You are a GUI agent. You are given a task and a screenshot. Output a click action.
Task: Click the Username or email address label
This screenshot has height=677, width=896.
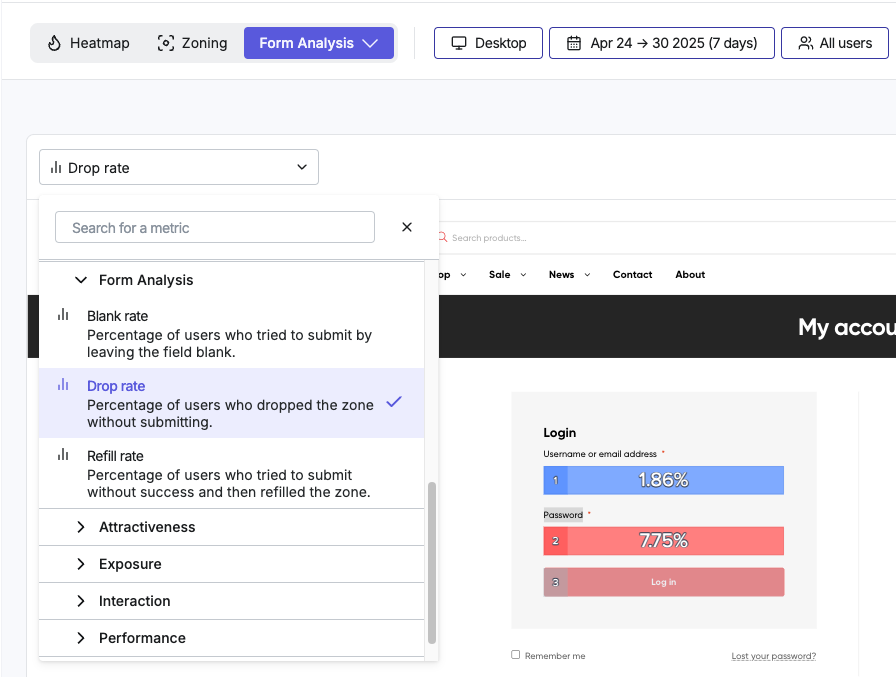[599, 454]
